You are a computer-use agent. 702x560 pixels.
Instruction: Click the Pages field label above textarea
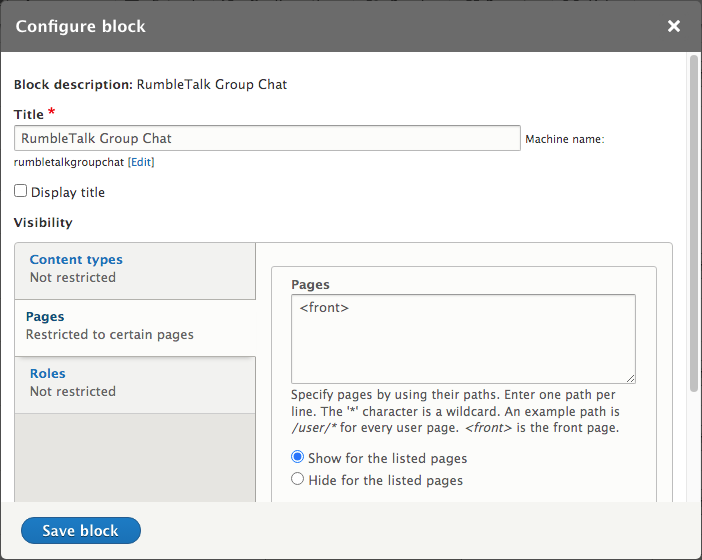click(x=310, y=285)
